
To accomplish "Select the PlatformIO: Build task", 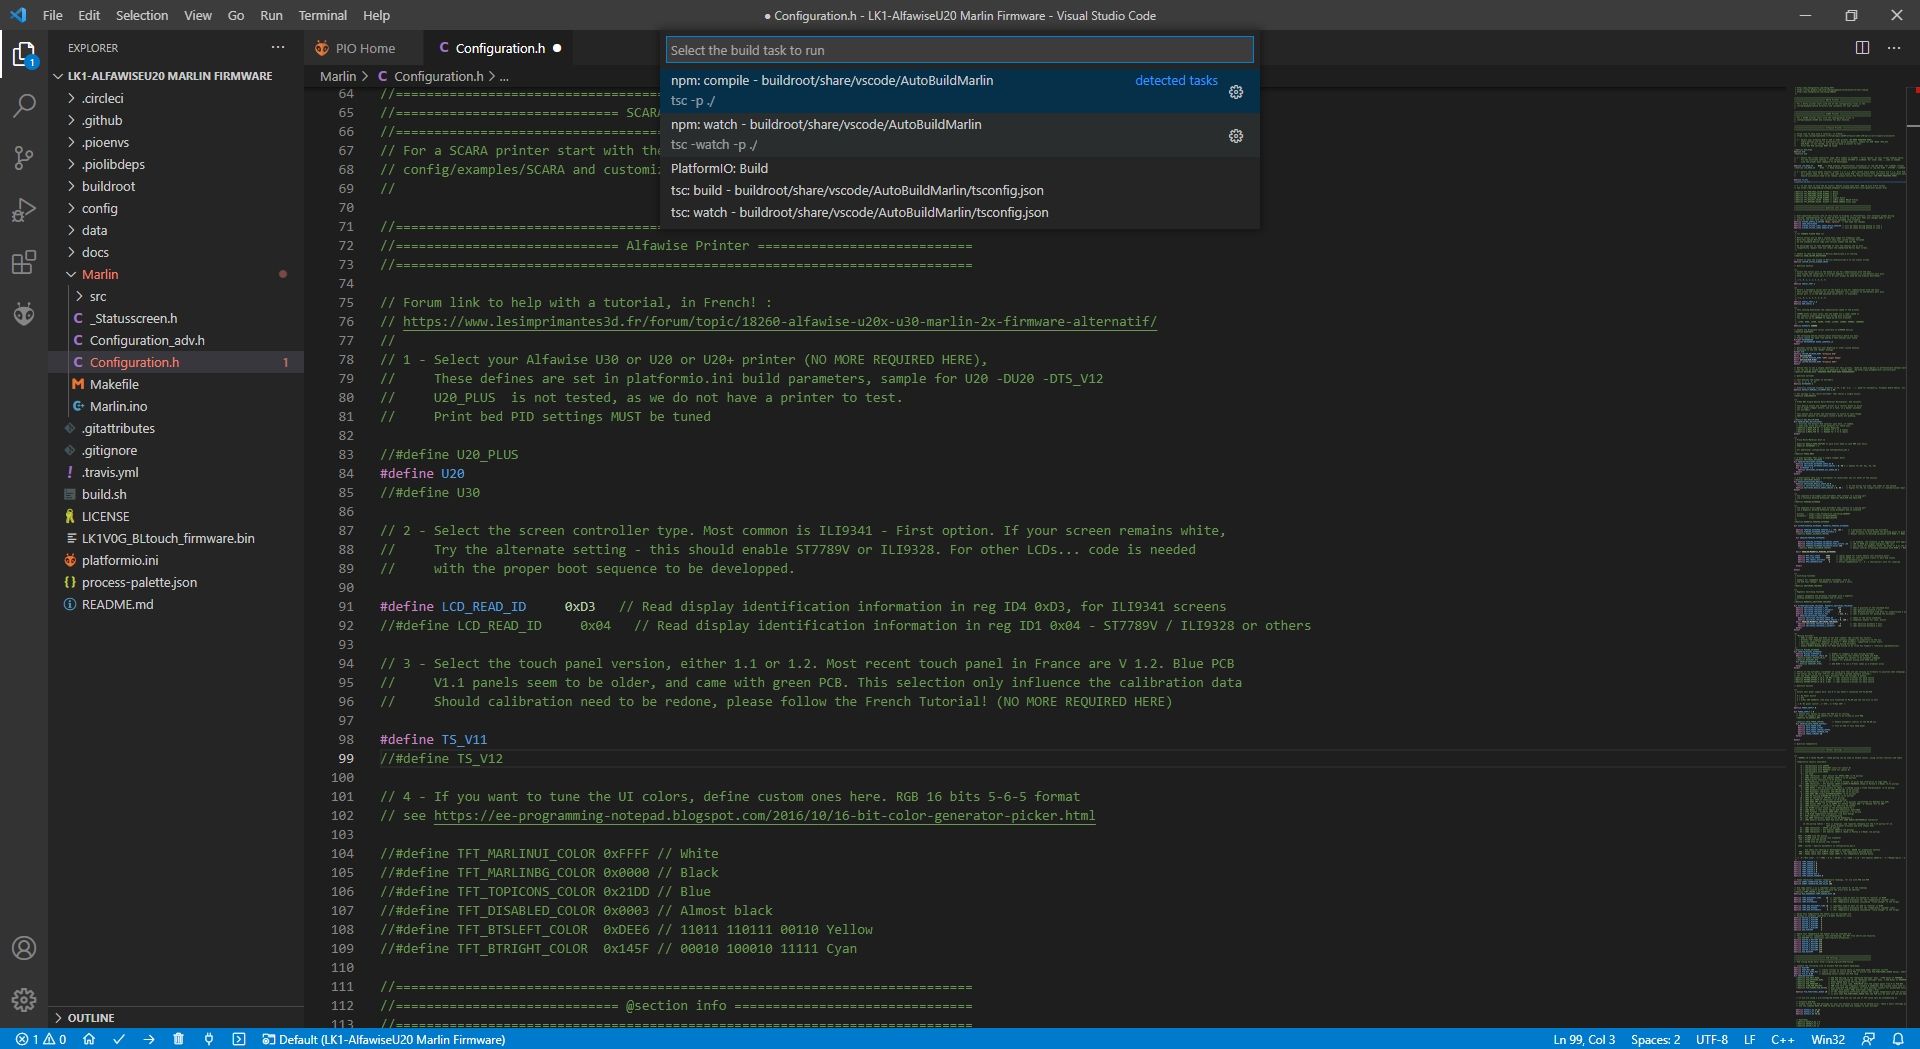I will pos(719,168).
